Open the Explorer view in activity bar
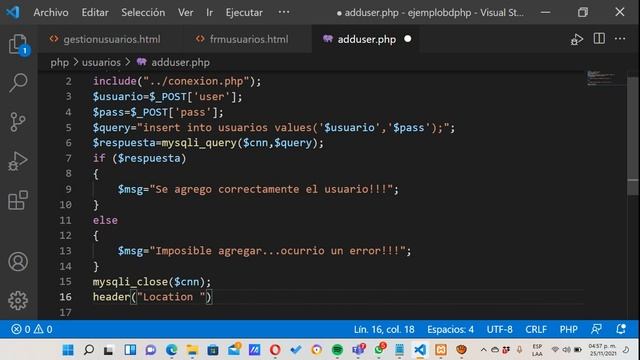Image resolution: width=640 pixels, height=360 pixels. tap(18, 44)
